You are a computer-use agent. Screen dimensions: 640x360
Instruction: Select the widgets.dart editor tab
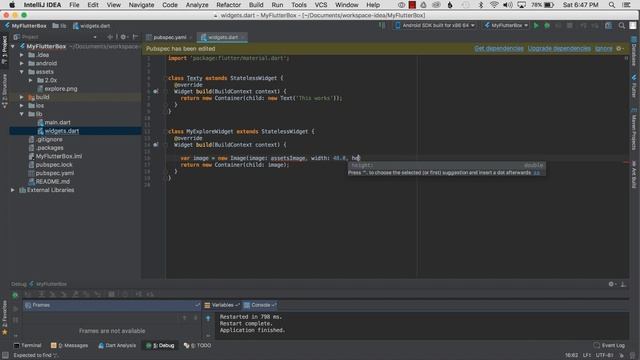pyautogui.click(x=222, y=37)
